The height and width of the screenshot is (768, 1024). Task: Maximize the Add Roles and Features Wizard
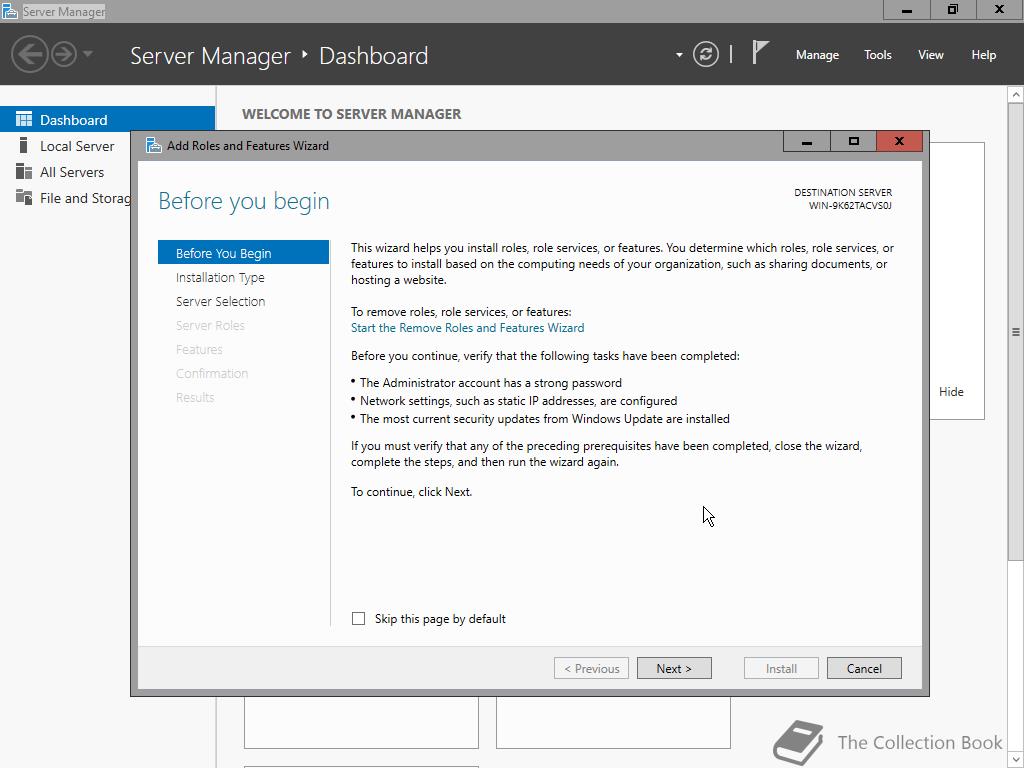click(853, 141)
